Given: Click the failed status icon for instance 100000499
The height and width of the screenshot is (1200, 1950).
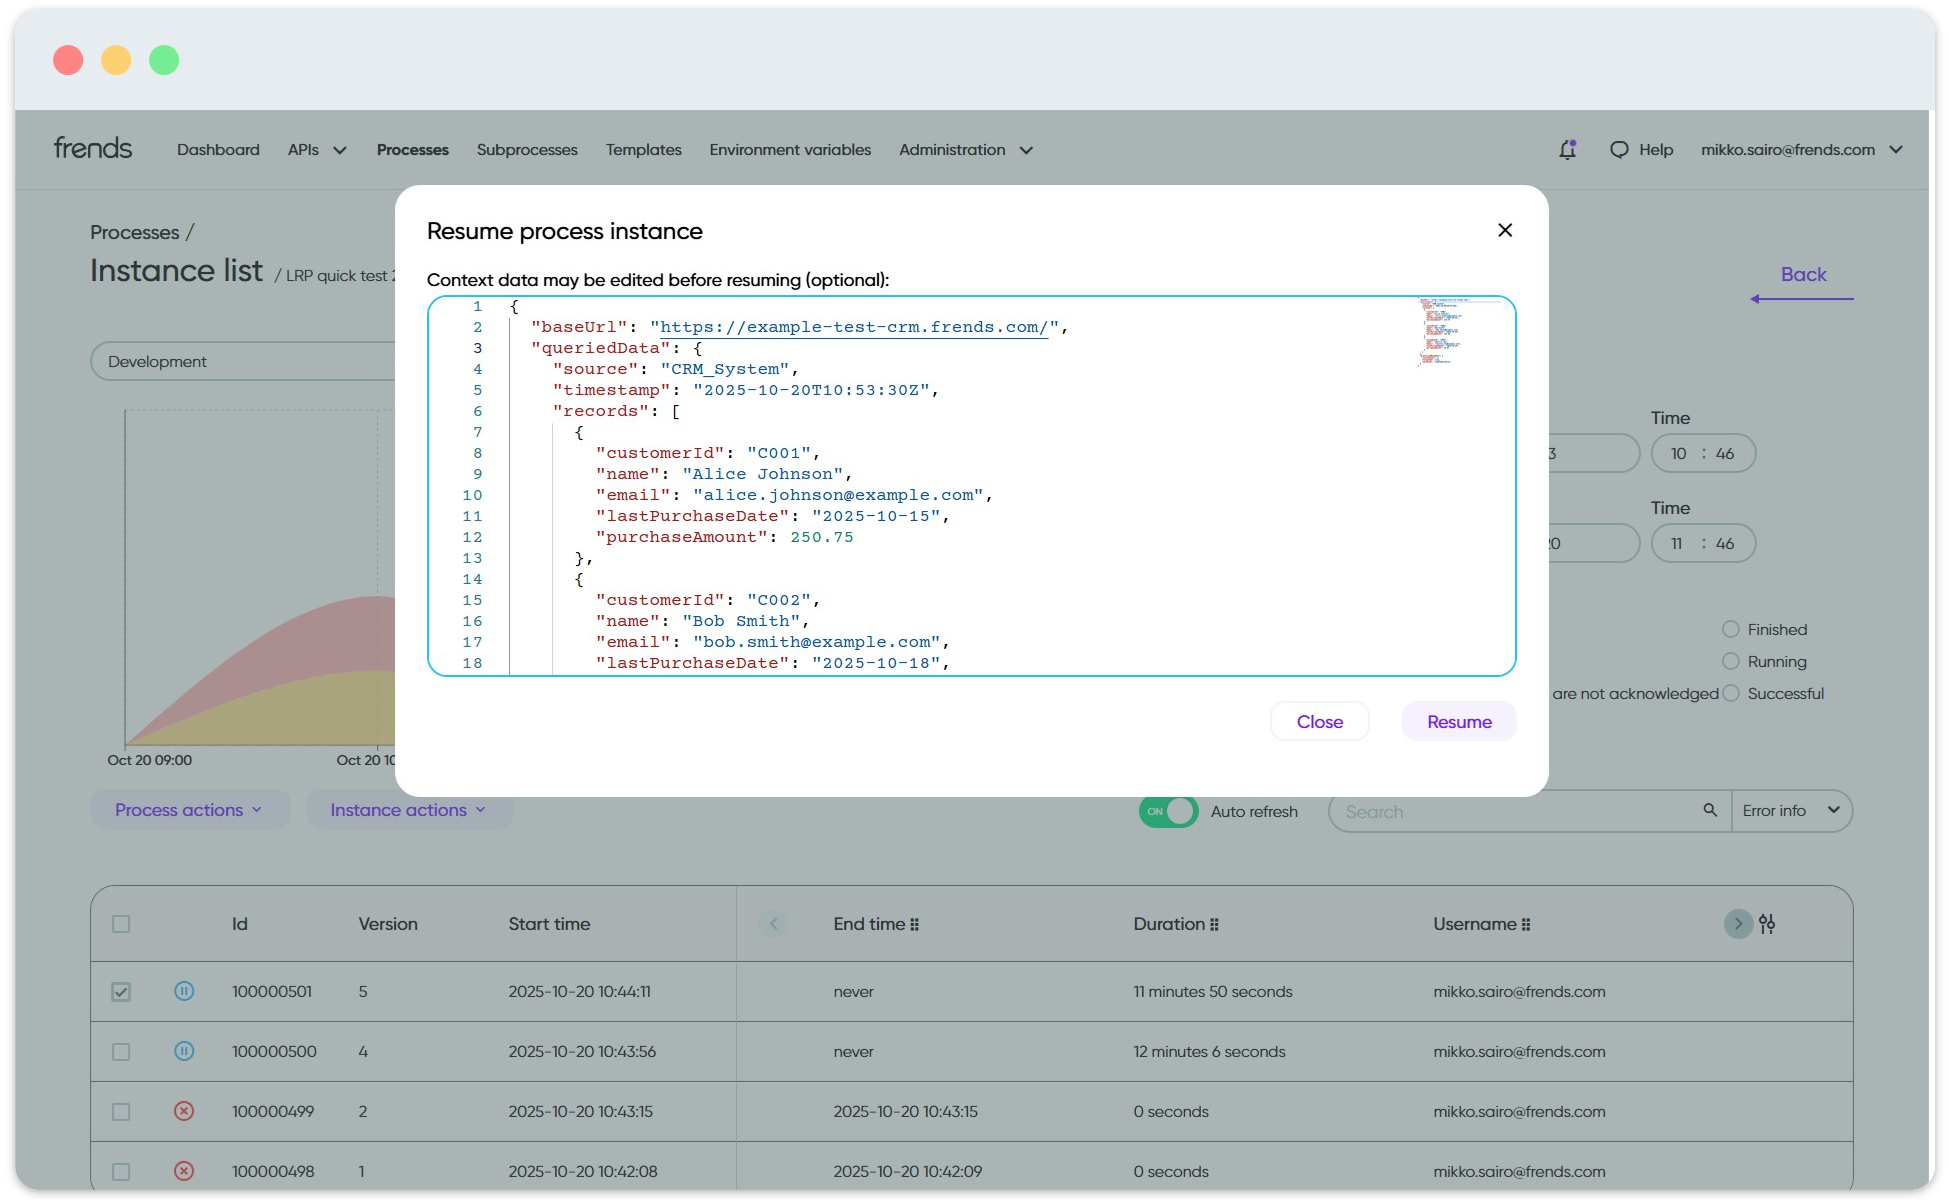Looking at the screenshot, I should click(184, 1111).
